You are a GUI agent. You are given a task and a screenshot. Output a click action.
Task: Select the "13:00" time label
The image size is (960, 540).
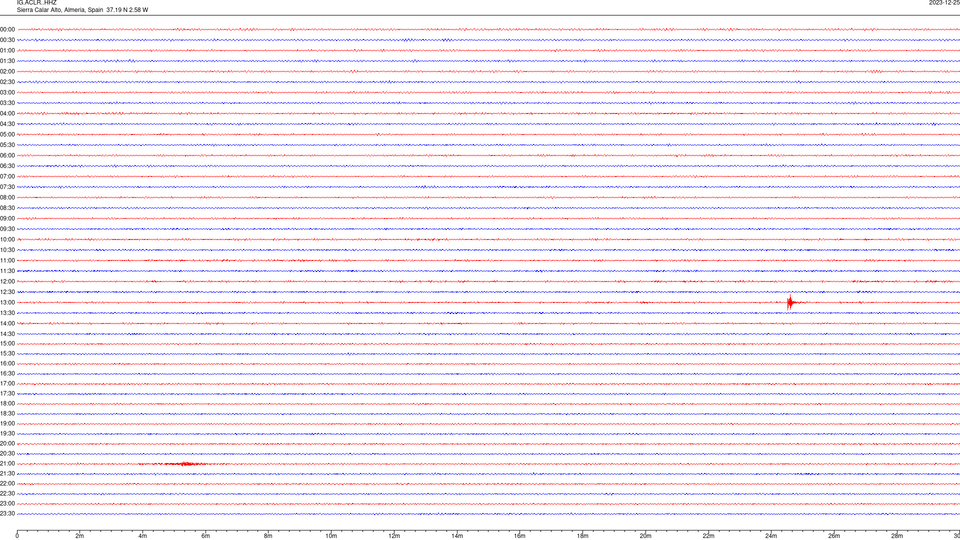[x=7, y=302]
